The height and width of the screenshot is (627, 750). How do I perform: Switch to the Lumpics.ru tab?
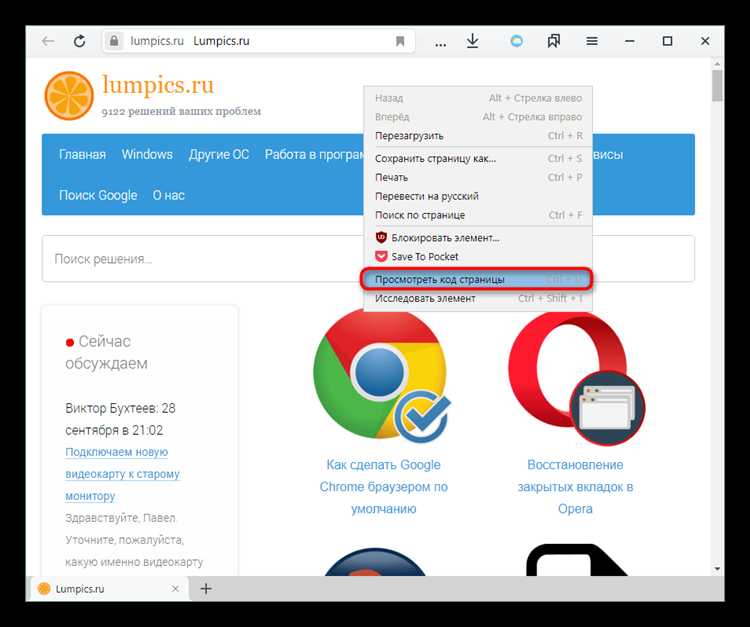click(x=100, y=589)
